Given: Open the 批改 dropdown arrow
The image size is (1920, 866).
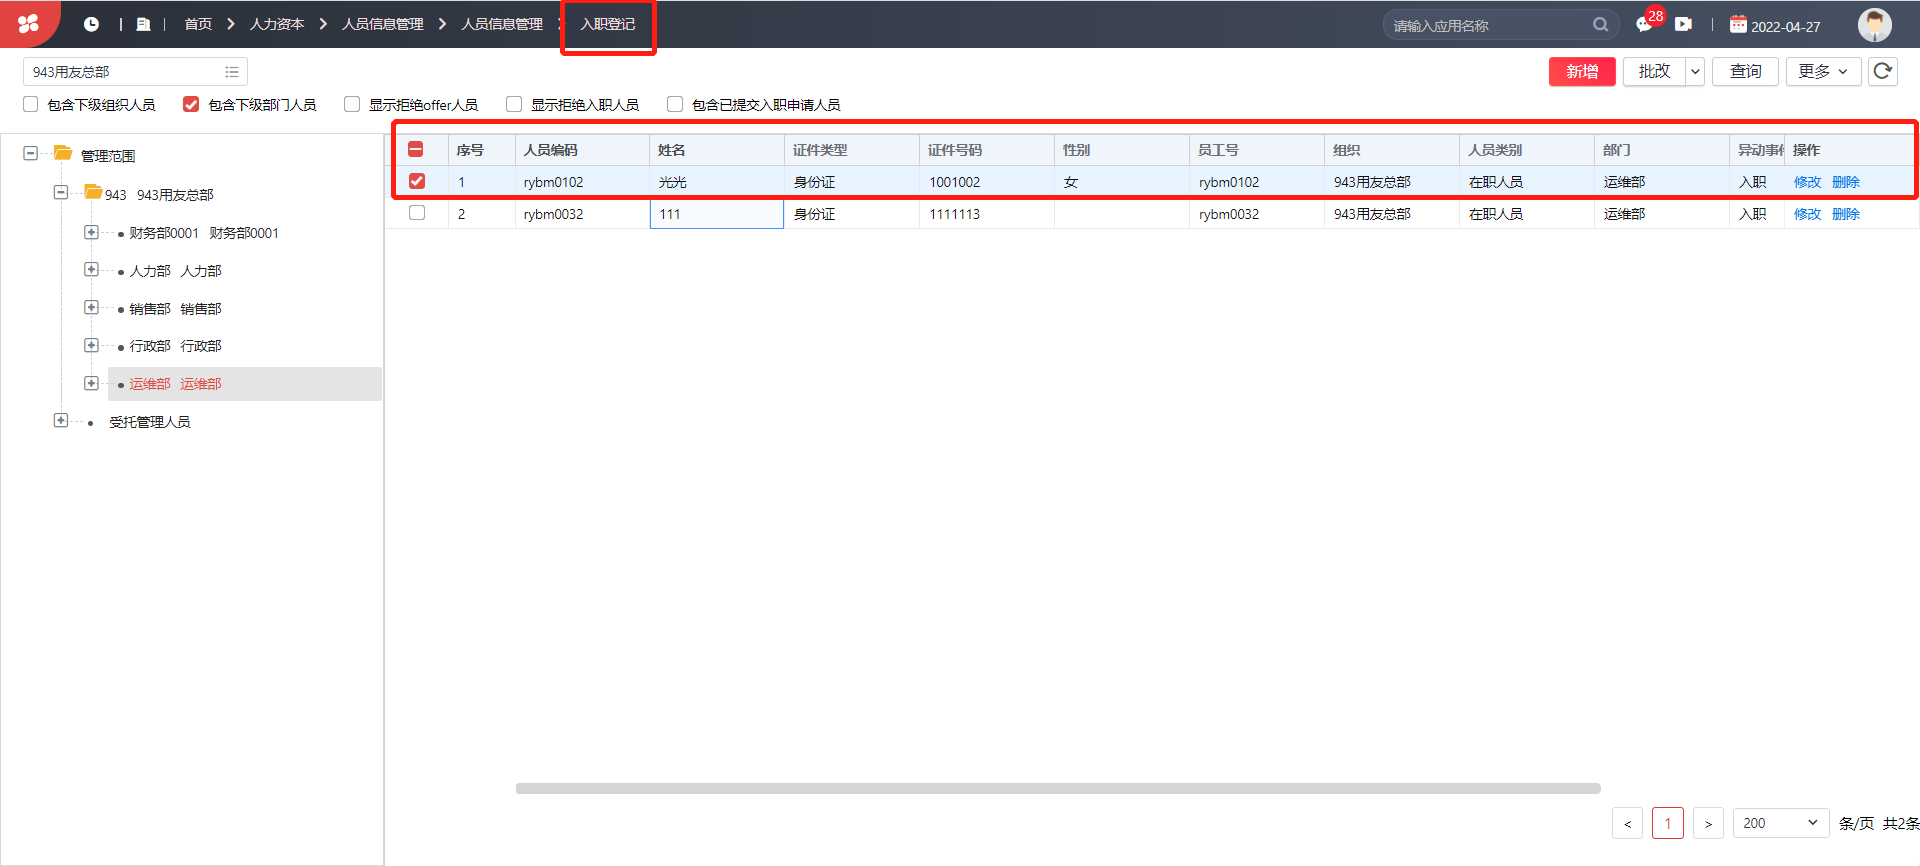Looking at the screenshot, I should coord(1695,71).
